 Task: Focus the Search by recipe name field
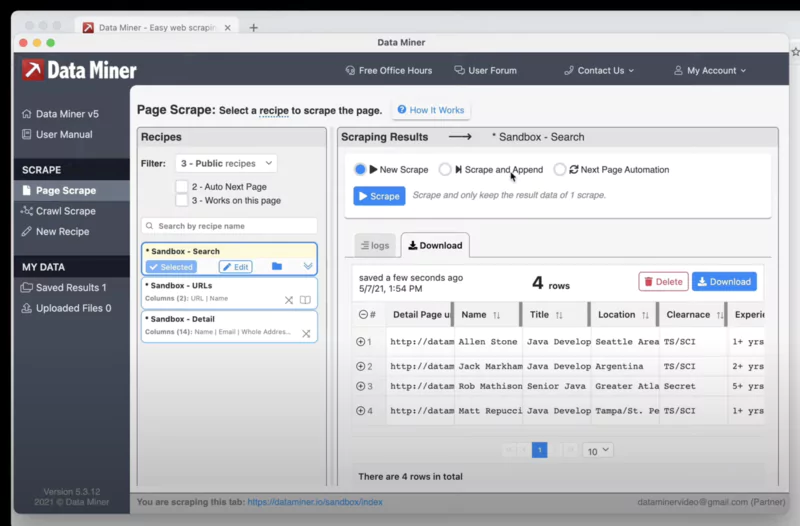229,226
